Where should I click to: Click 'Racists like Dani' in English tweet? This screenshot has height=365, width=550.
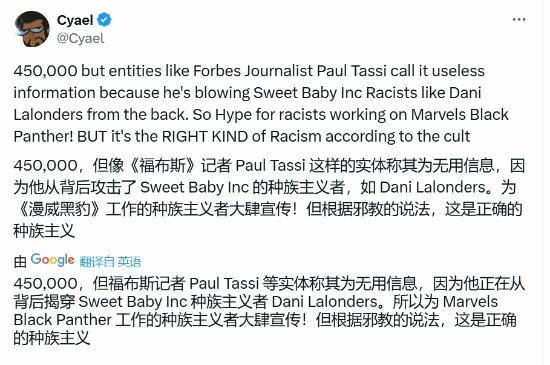click(423, 93)
